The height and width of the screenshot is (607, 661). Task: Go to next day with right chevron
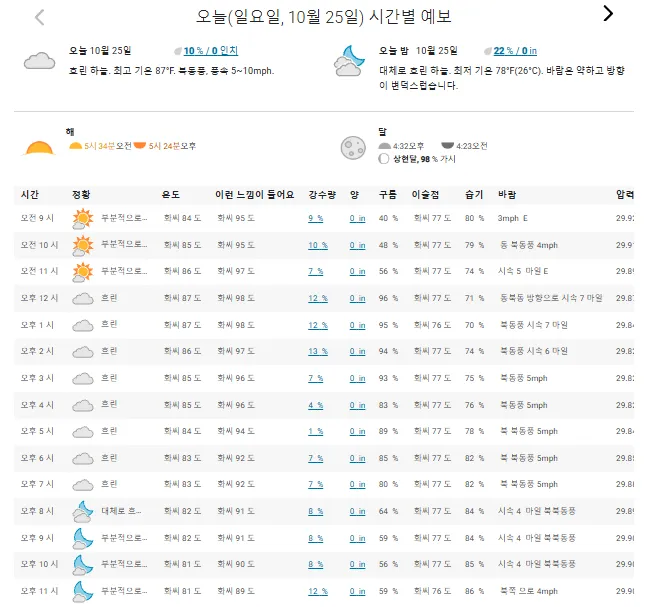pos(608,13)
